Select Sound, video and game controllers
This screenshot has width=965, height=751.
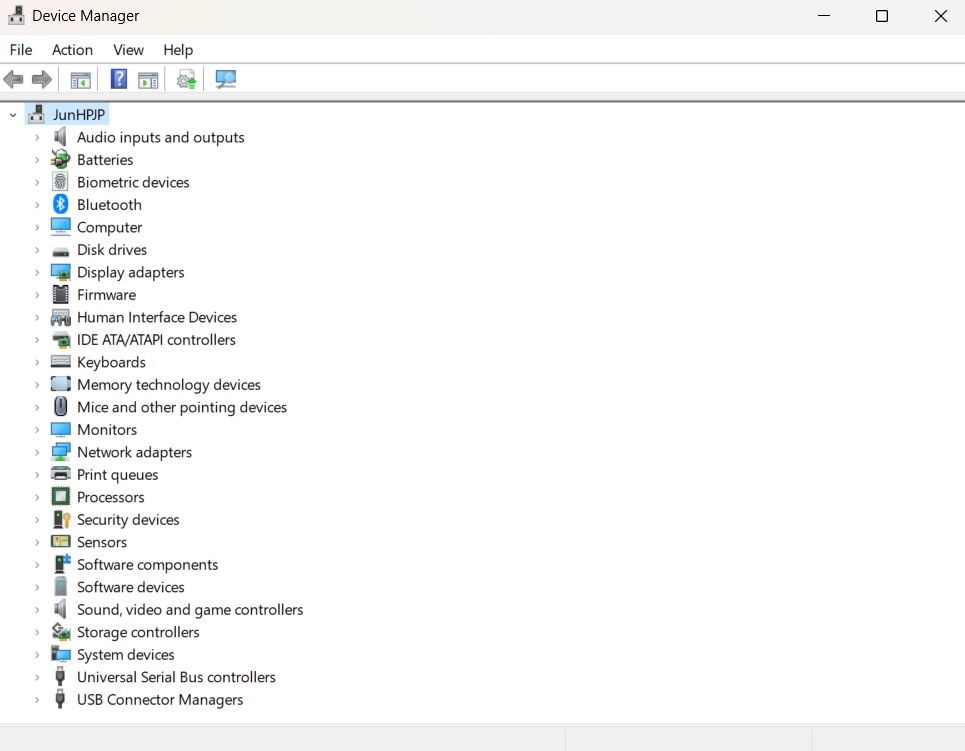(x=190, y=609)
